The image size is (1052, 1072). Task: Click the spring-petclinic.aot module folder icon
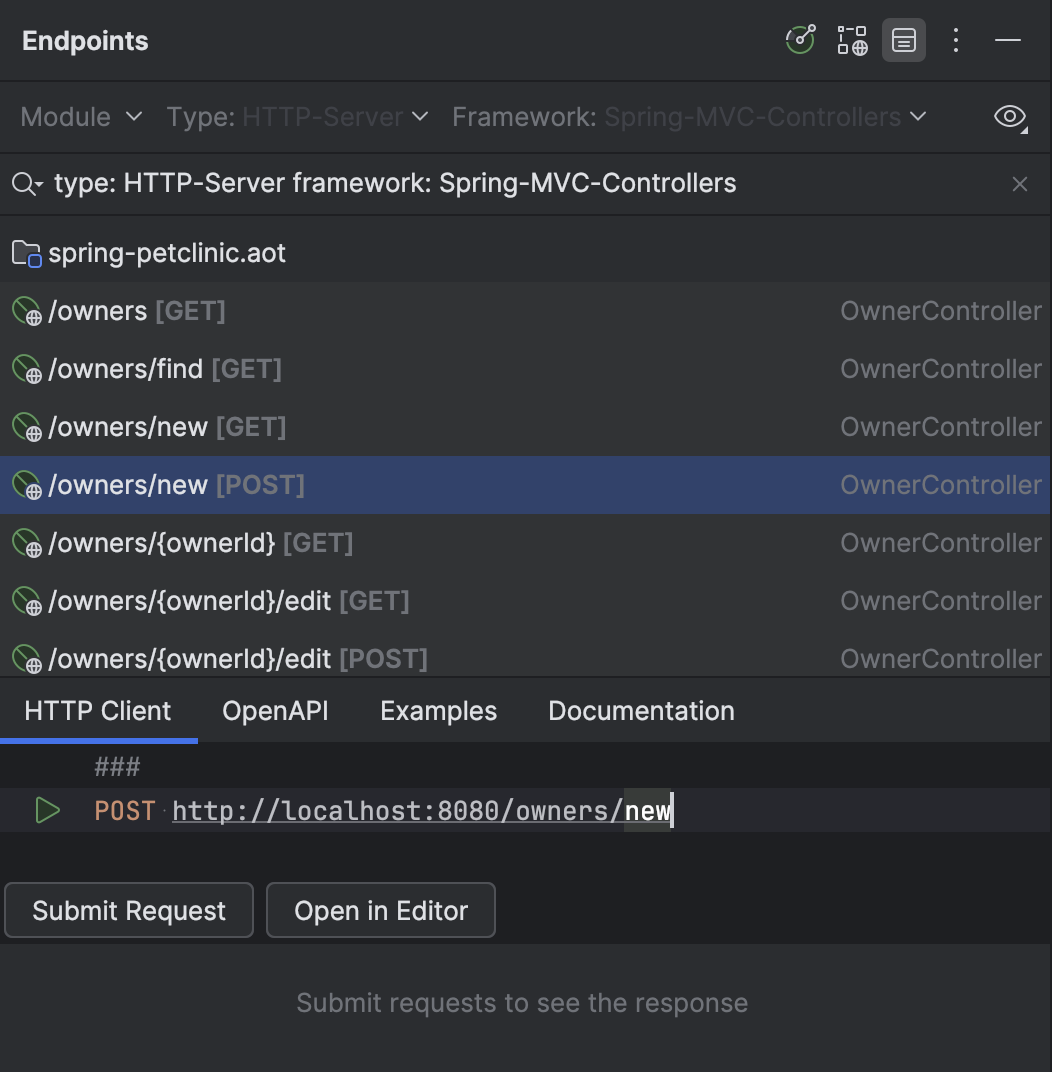[x=25, y=252]
